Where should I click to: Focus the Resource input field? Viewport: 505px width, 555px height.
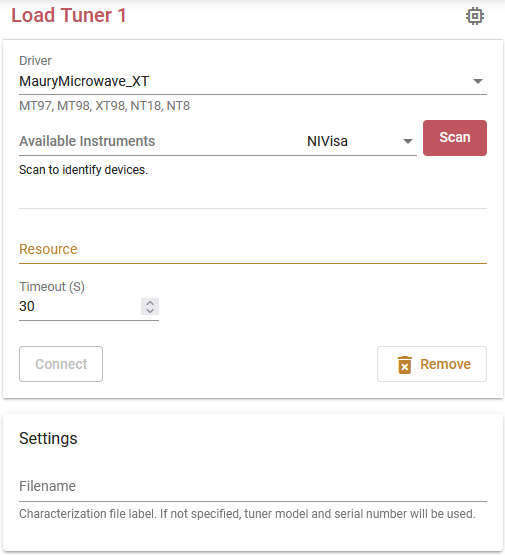(253, 249)
